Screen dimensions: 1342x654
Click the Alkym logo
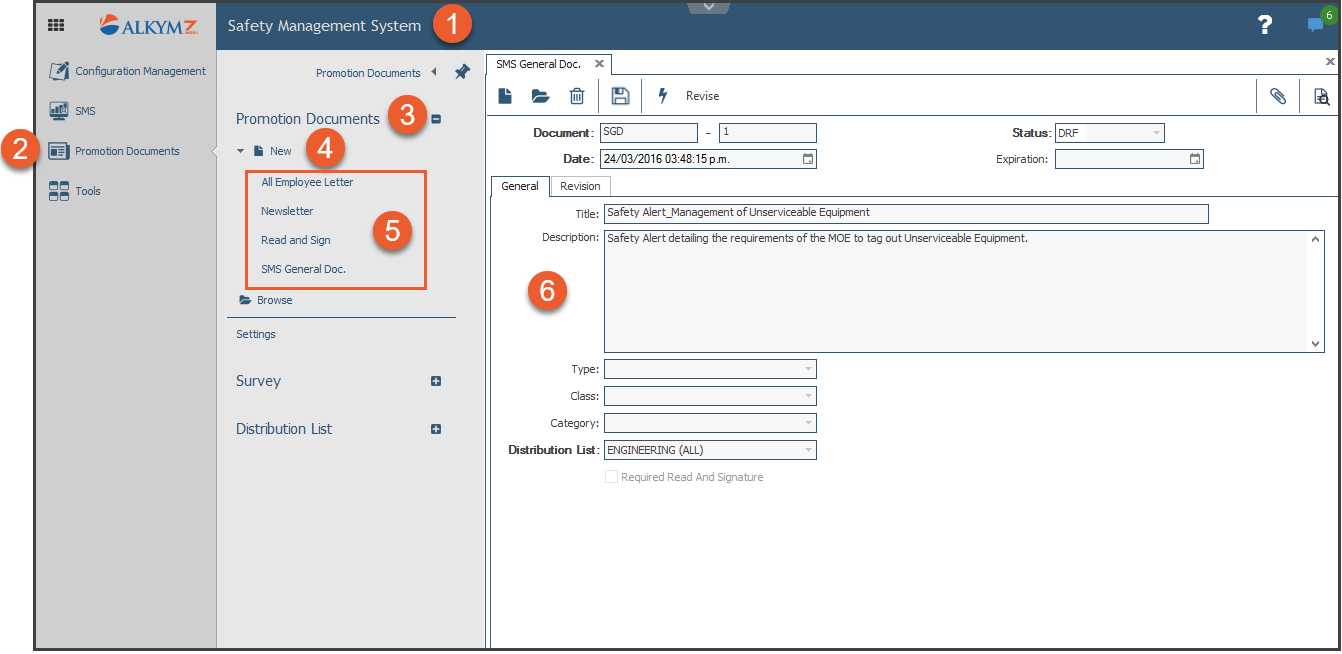click(148, 26)
